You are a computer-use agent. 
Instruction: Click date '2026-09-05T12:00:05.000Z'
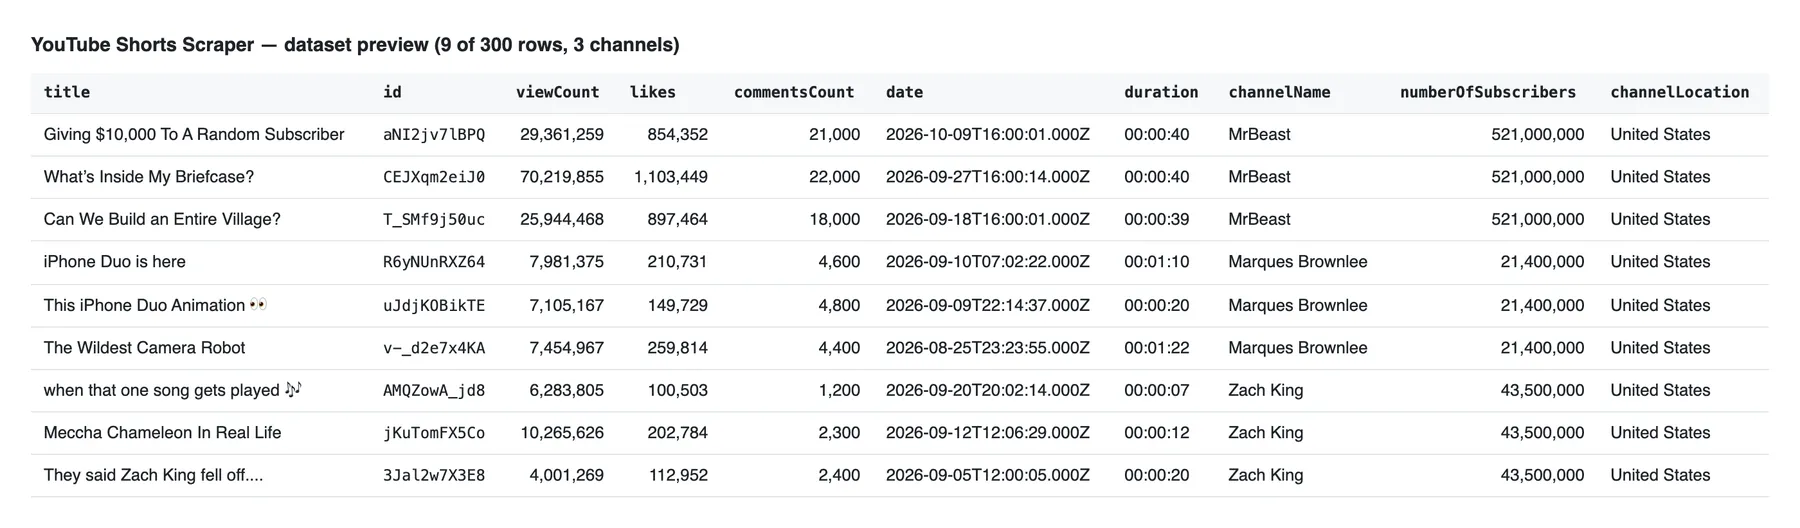point(988,475)
